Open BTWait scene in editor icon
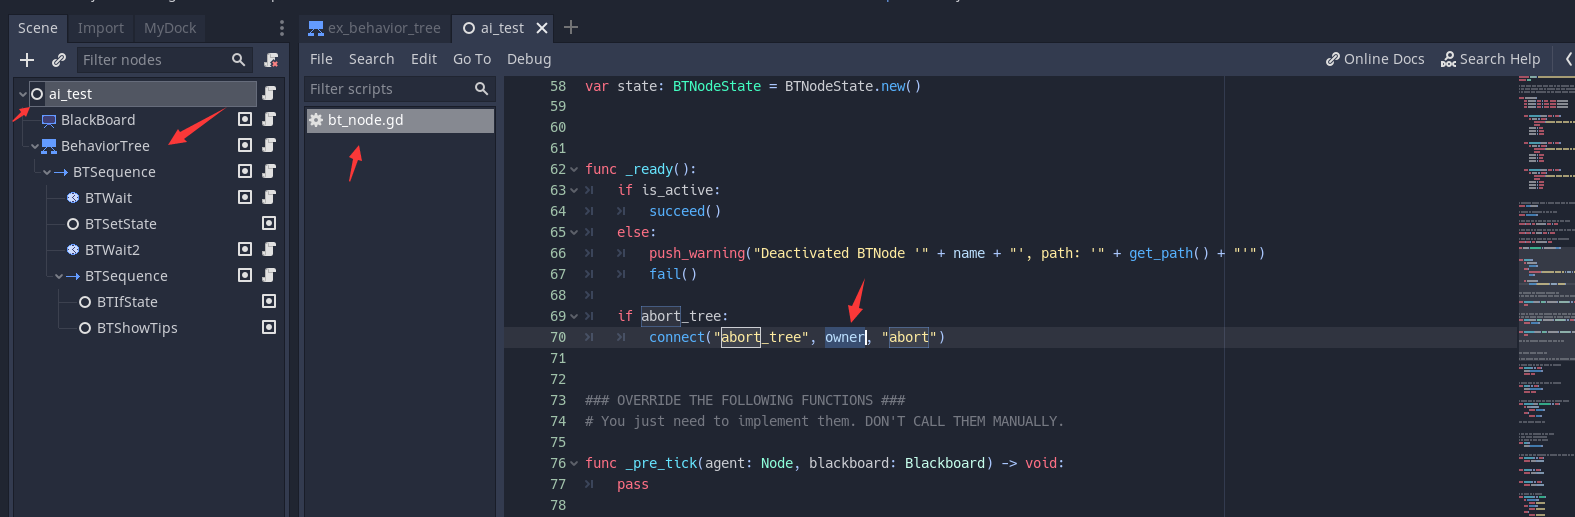Screen dimensions: 1575x517 pos(244,197)
